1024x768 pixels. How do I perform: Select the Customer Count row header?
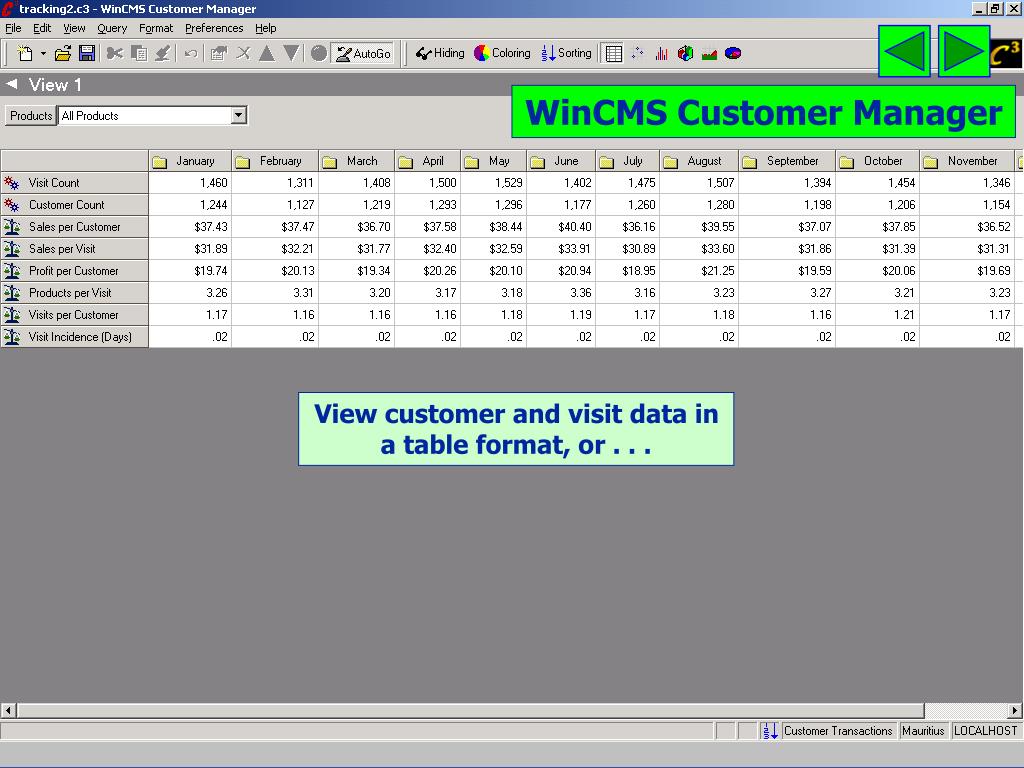(x=74, y=204)
